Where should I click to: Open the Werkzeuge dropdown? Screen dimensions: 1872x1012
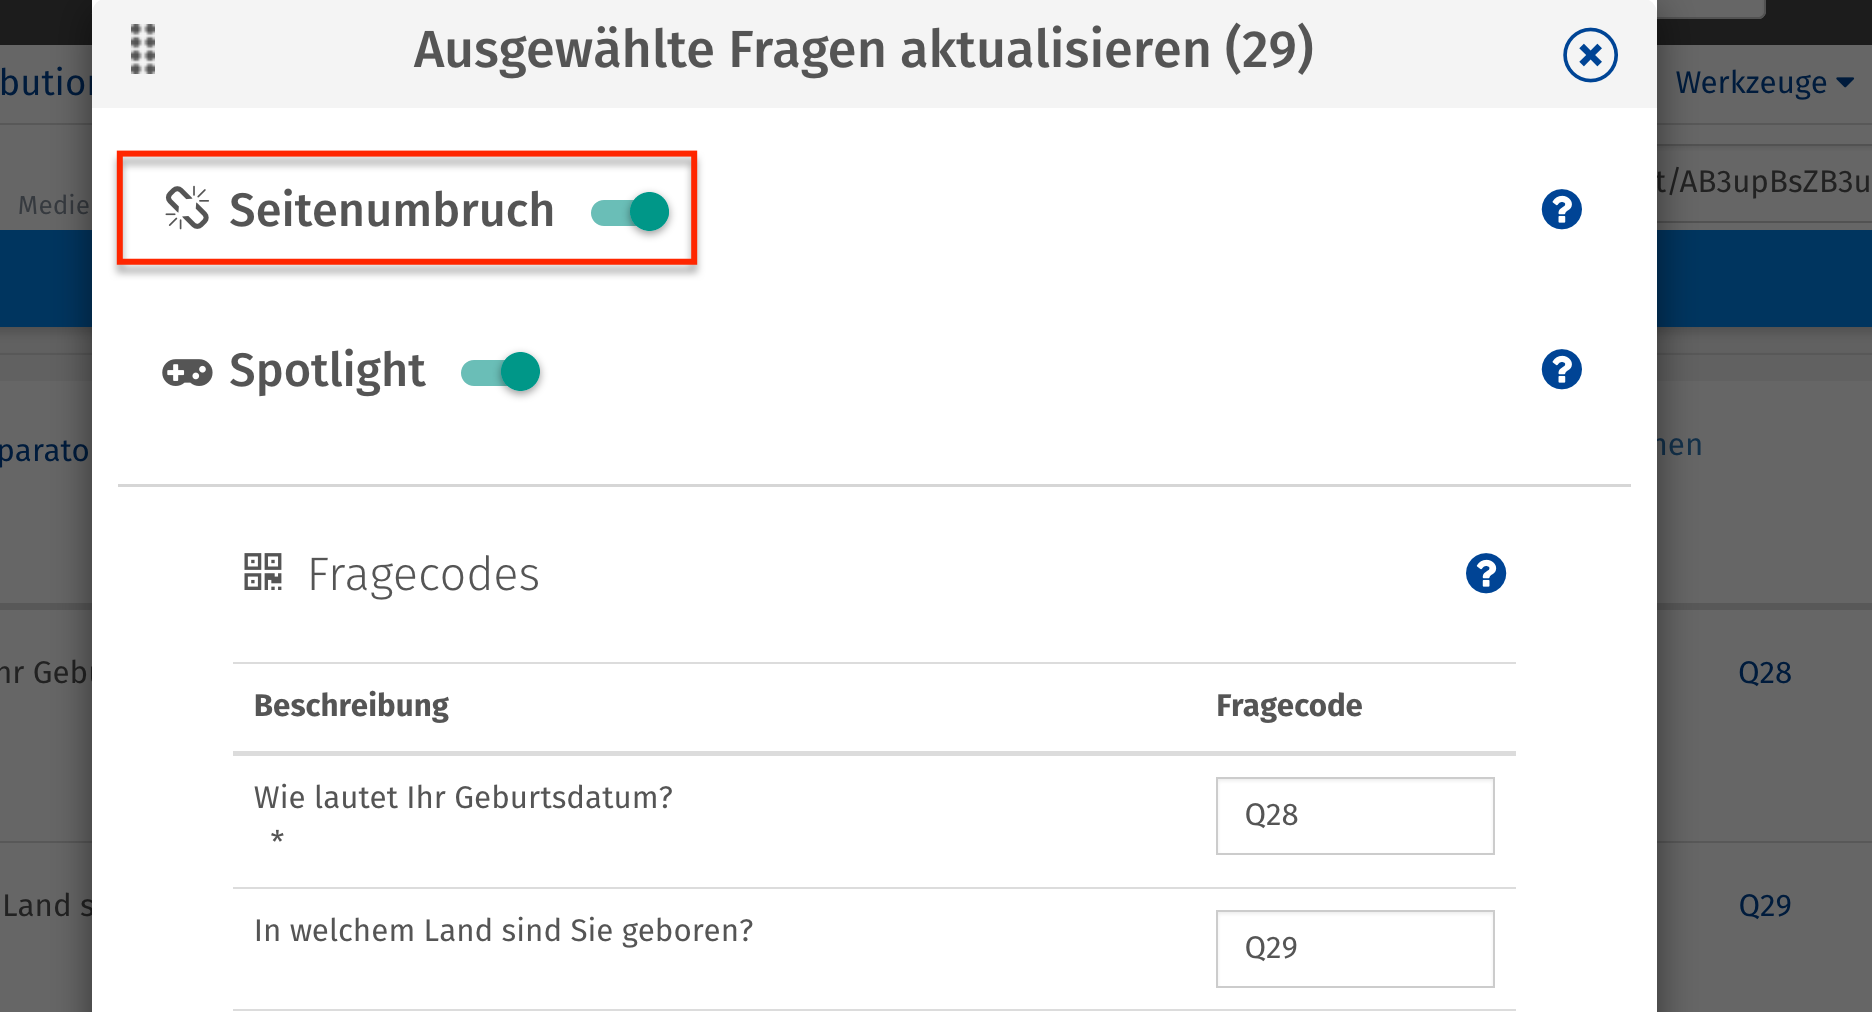1763,82
